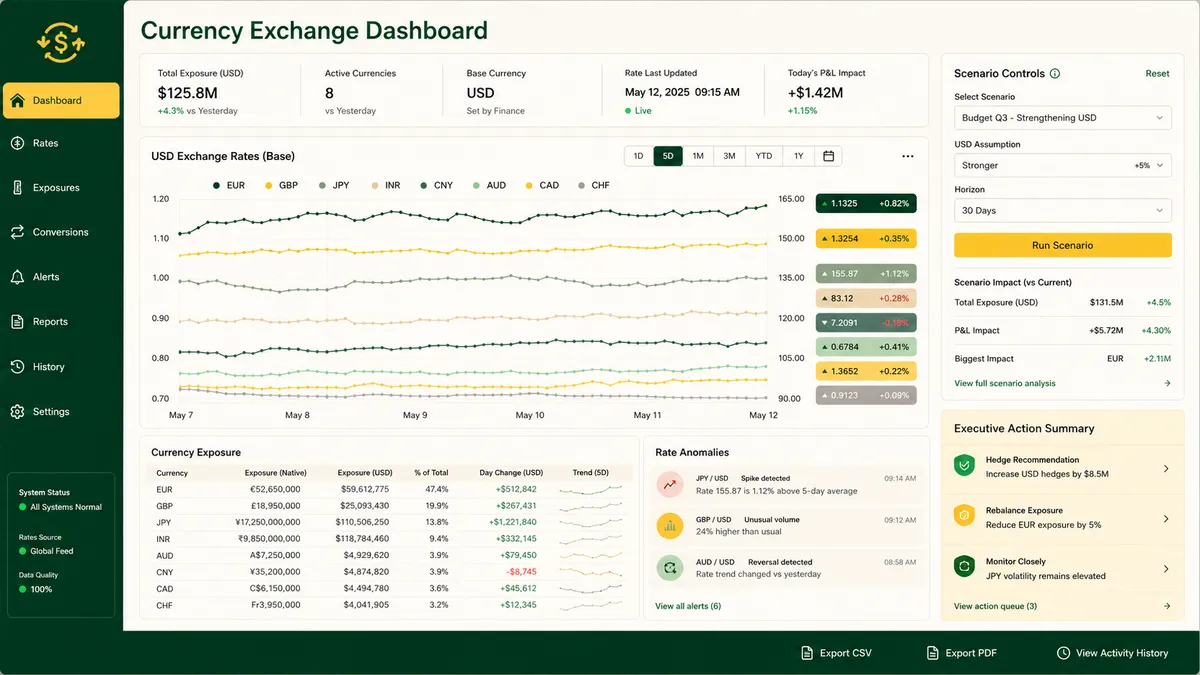The height and width of the screenshot is (675, 1200).
Task: Click the JPY / USD spike anomaly icon
Action: [x=669, y=484]
